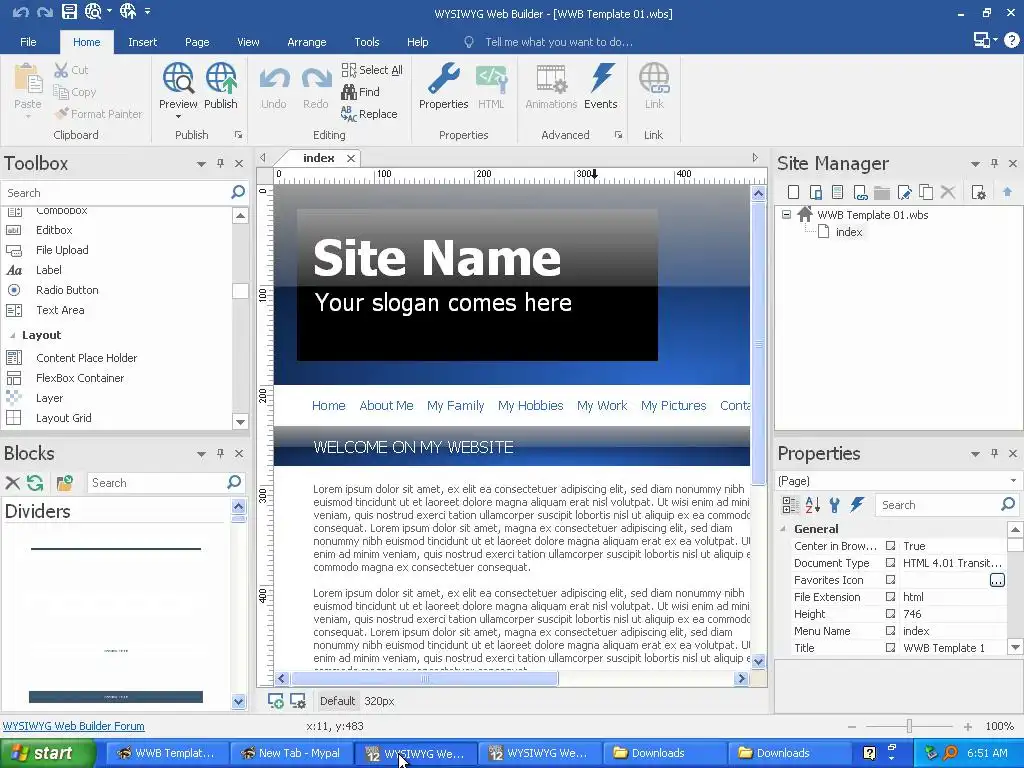Expand the Publish group dialog launcher
The width and height of the screenshot is (1024, 768).
point(238,135)
